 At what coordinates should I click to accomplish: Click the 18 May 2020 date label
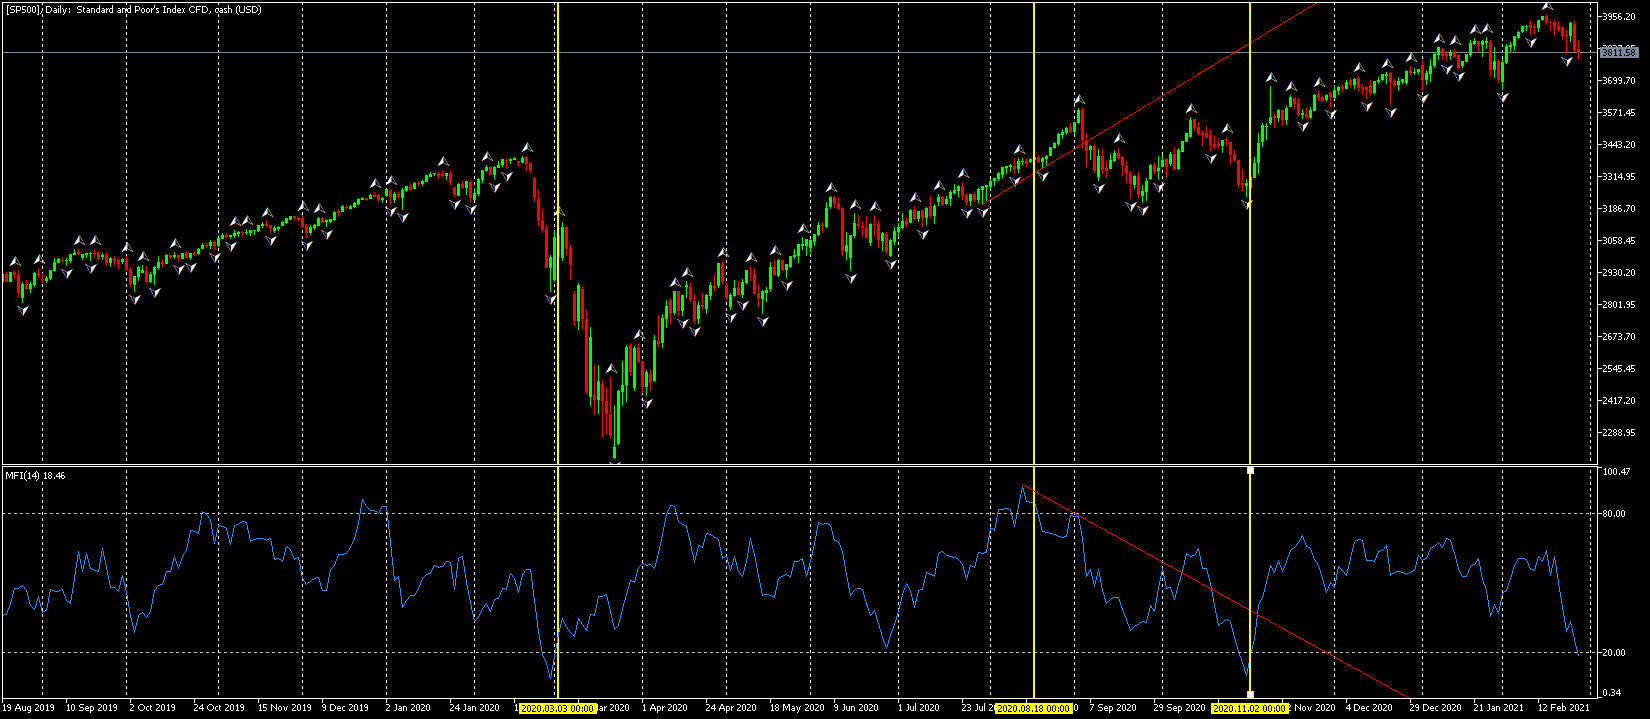[797, 708]
